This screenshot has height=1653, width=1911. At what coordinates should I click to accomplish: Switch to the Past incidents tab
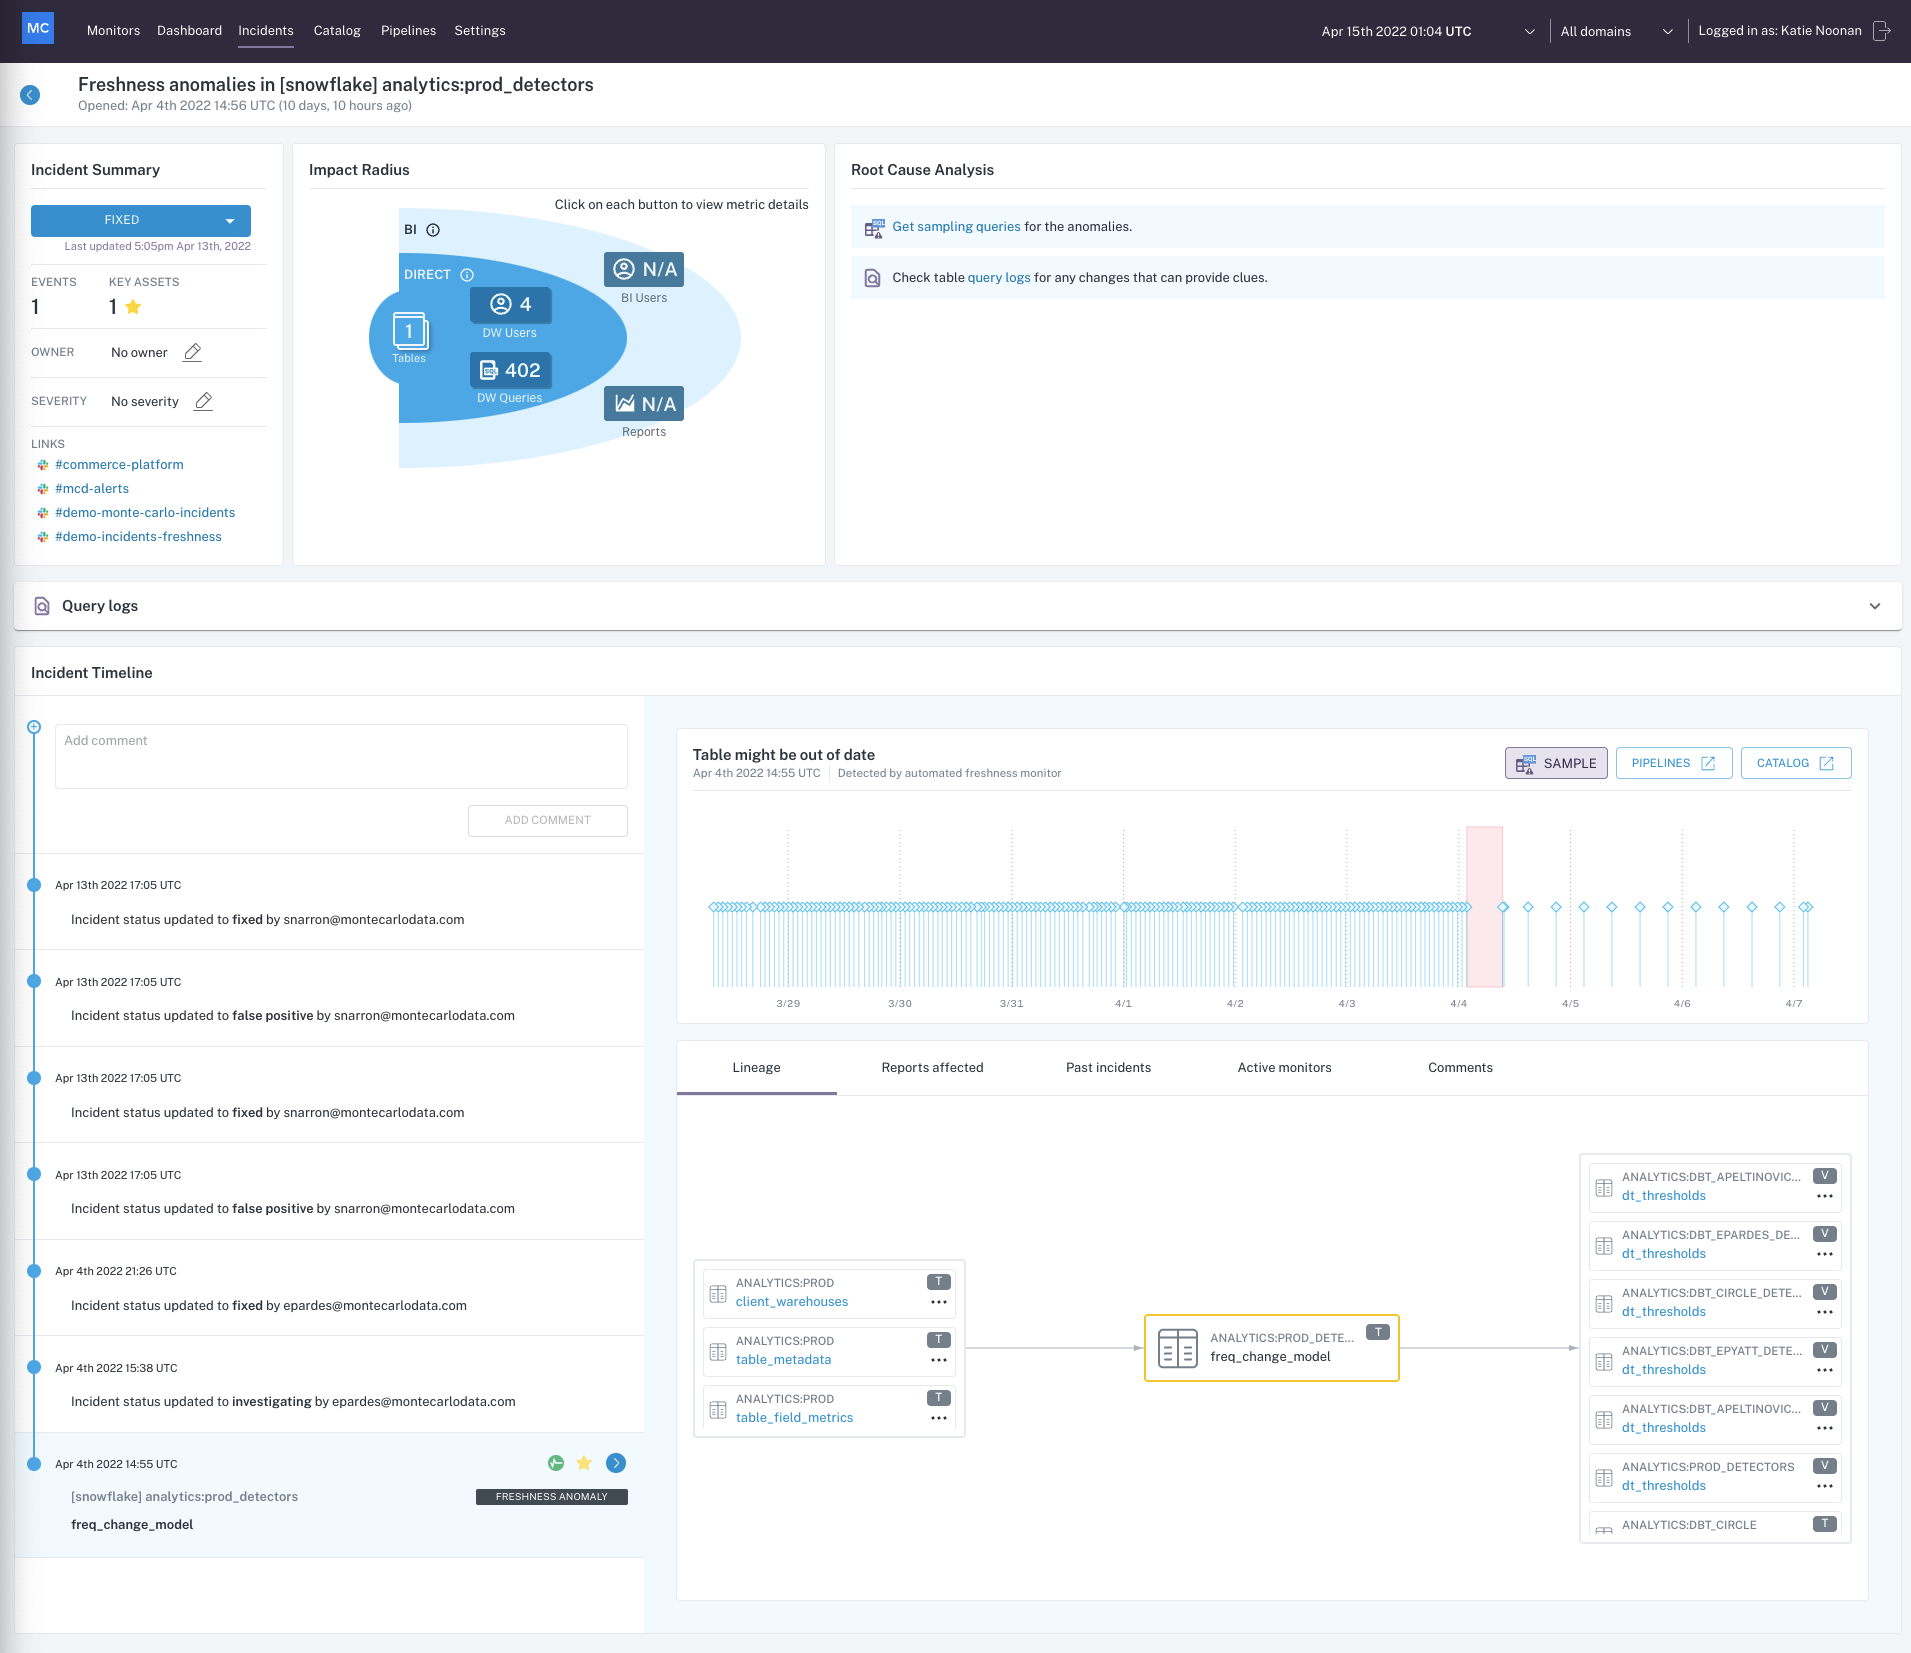(1108, 1068)
